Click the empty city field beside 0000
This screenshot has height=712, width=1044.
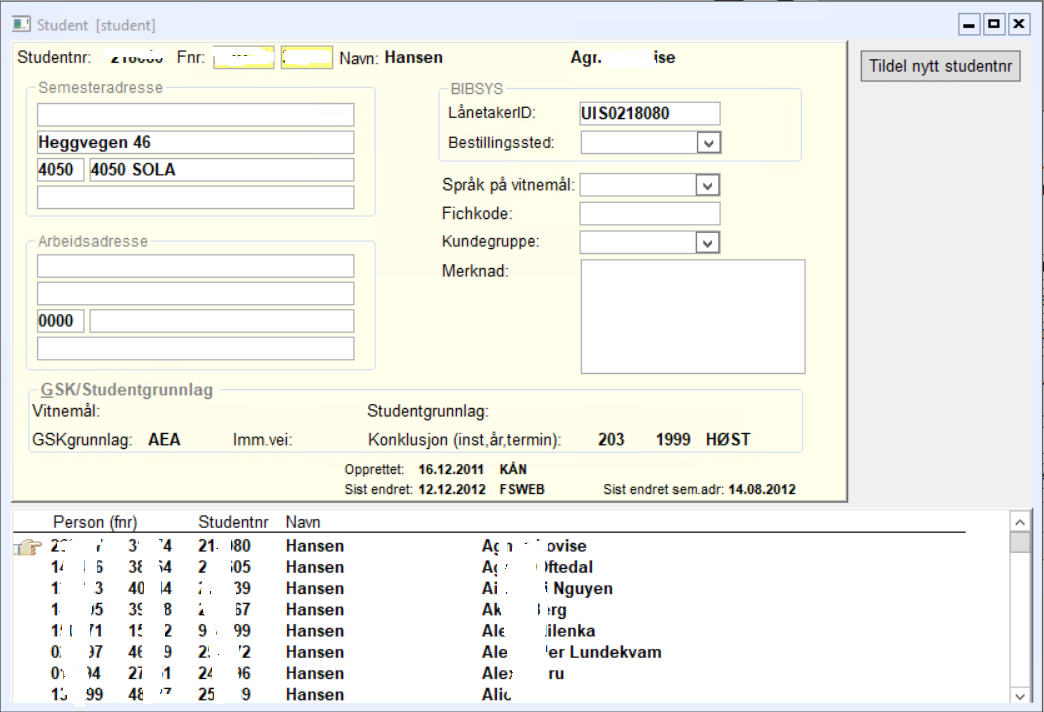click(222, 321)
